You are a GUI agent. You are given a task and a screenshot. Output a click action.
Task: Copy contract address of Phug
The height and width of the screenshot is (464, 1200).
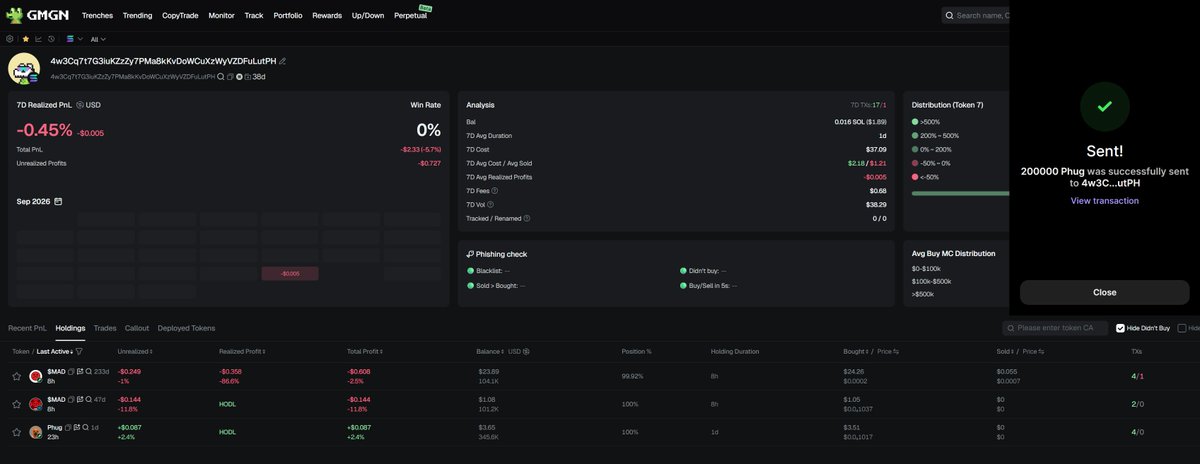pos(68,427)
